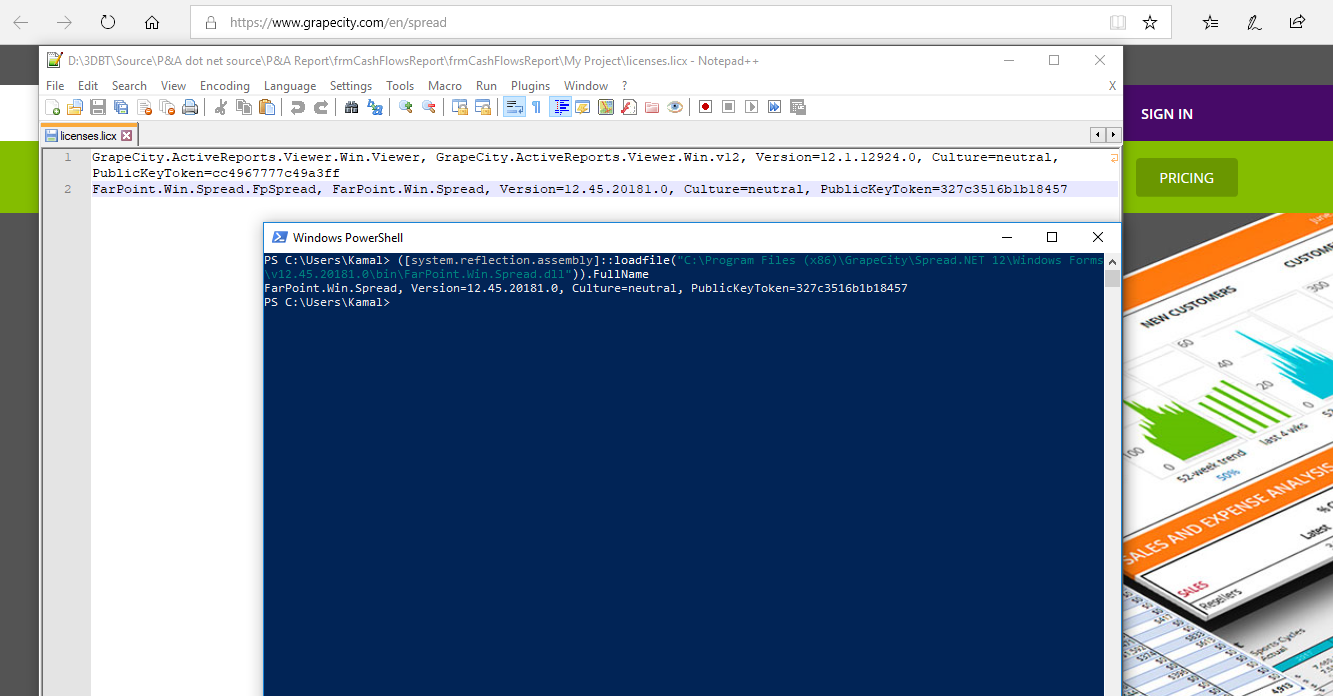Redo with the Notepad++ toolbar arrow
Viewport: 1333px width, 696px height.
[x=321, y=107]
